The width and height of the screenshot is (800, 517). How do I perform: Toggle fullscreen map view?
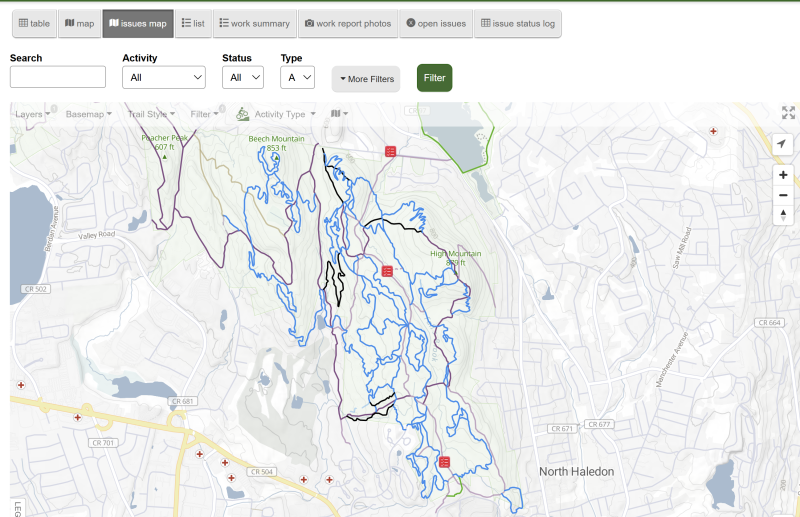click(788, 113)
